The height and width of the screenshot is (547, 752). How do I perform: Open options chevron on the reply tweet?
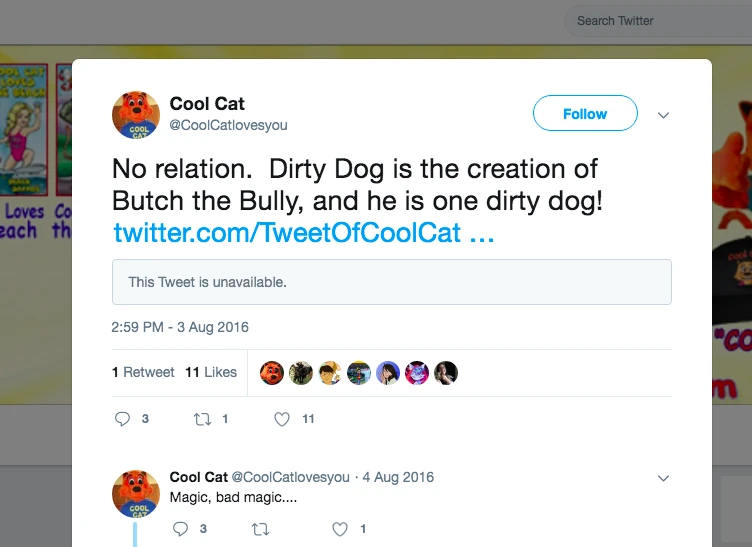coord(663,478)
